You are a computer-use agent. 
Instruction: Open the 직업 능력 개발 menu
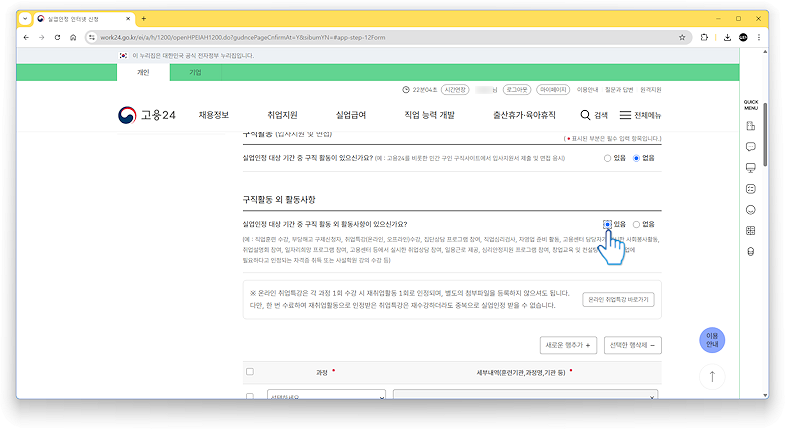(x=430, y=115)
